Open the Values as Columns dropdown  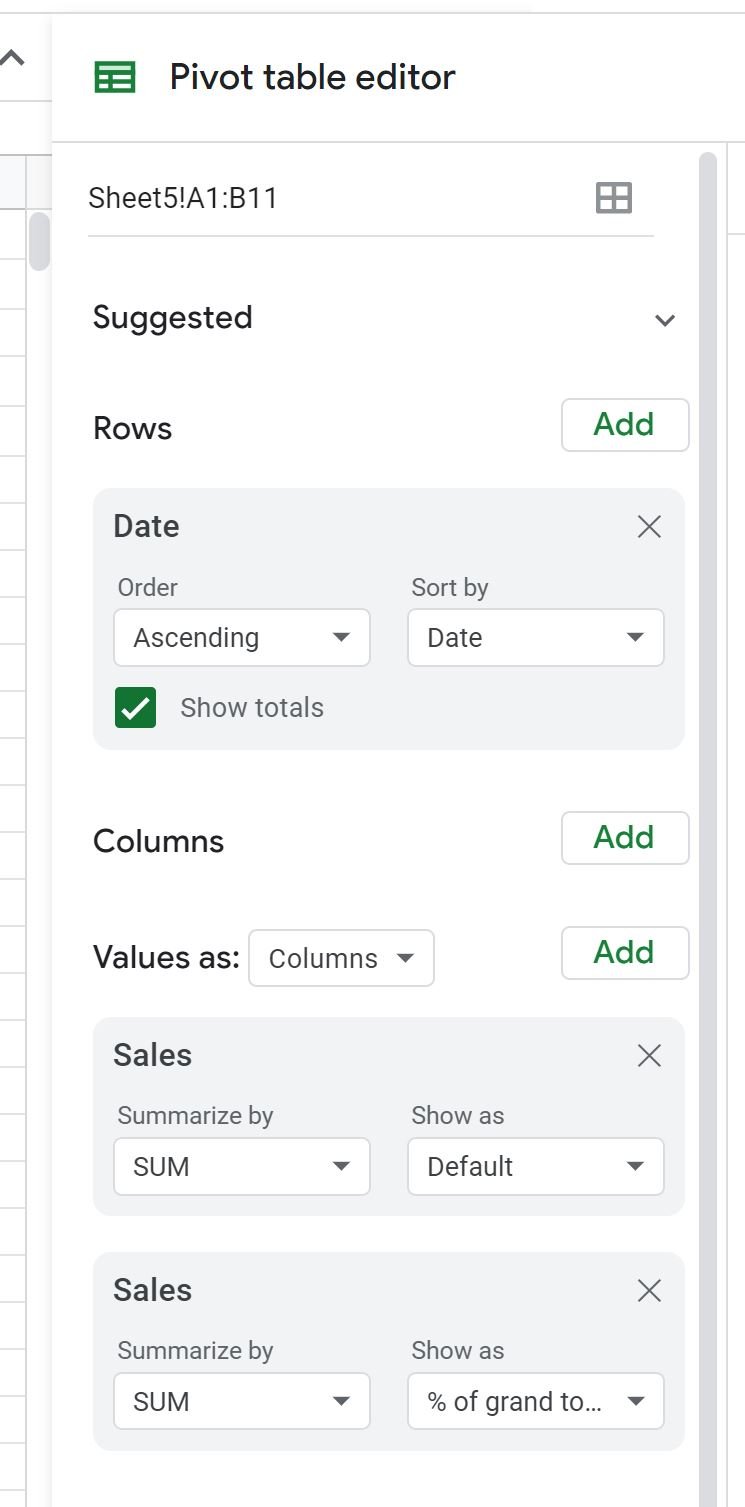point(342,958)
